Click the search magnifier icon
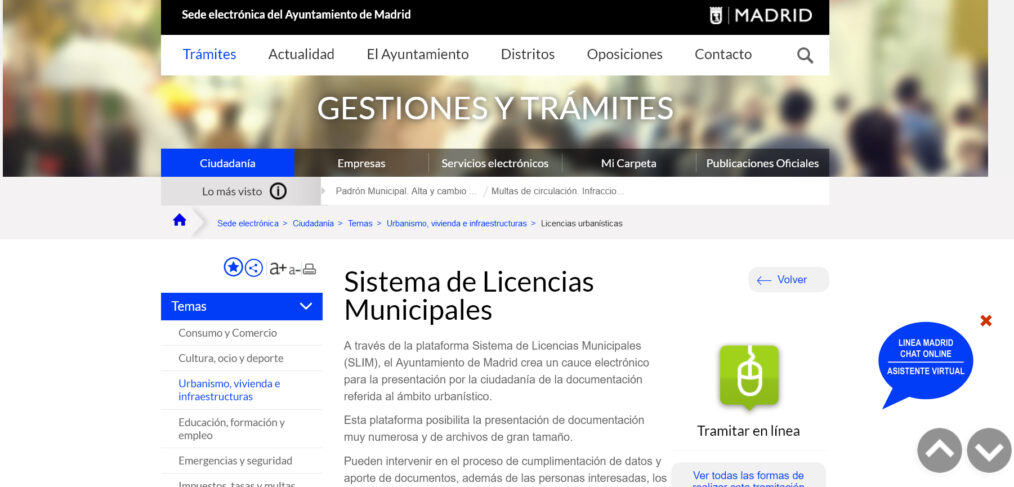The image size is (1014, 487). click(804, 55)
